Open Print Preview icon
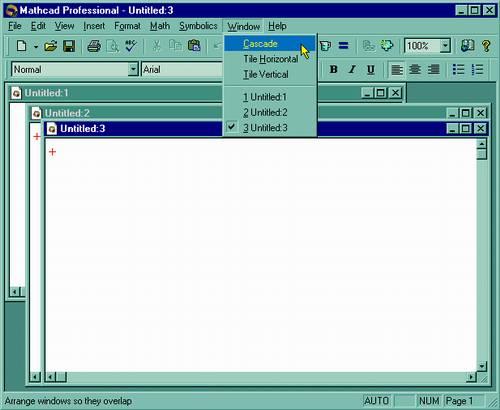The height and width of the screenshot is (410, 500). [x=113, y=46]
